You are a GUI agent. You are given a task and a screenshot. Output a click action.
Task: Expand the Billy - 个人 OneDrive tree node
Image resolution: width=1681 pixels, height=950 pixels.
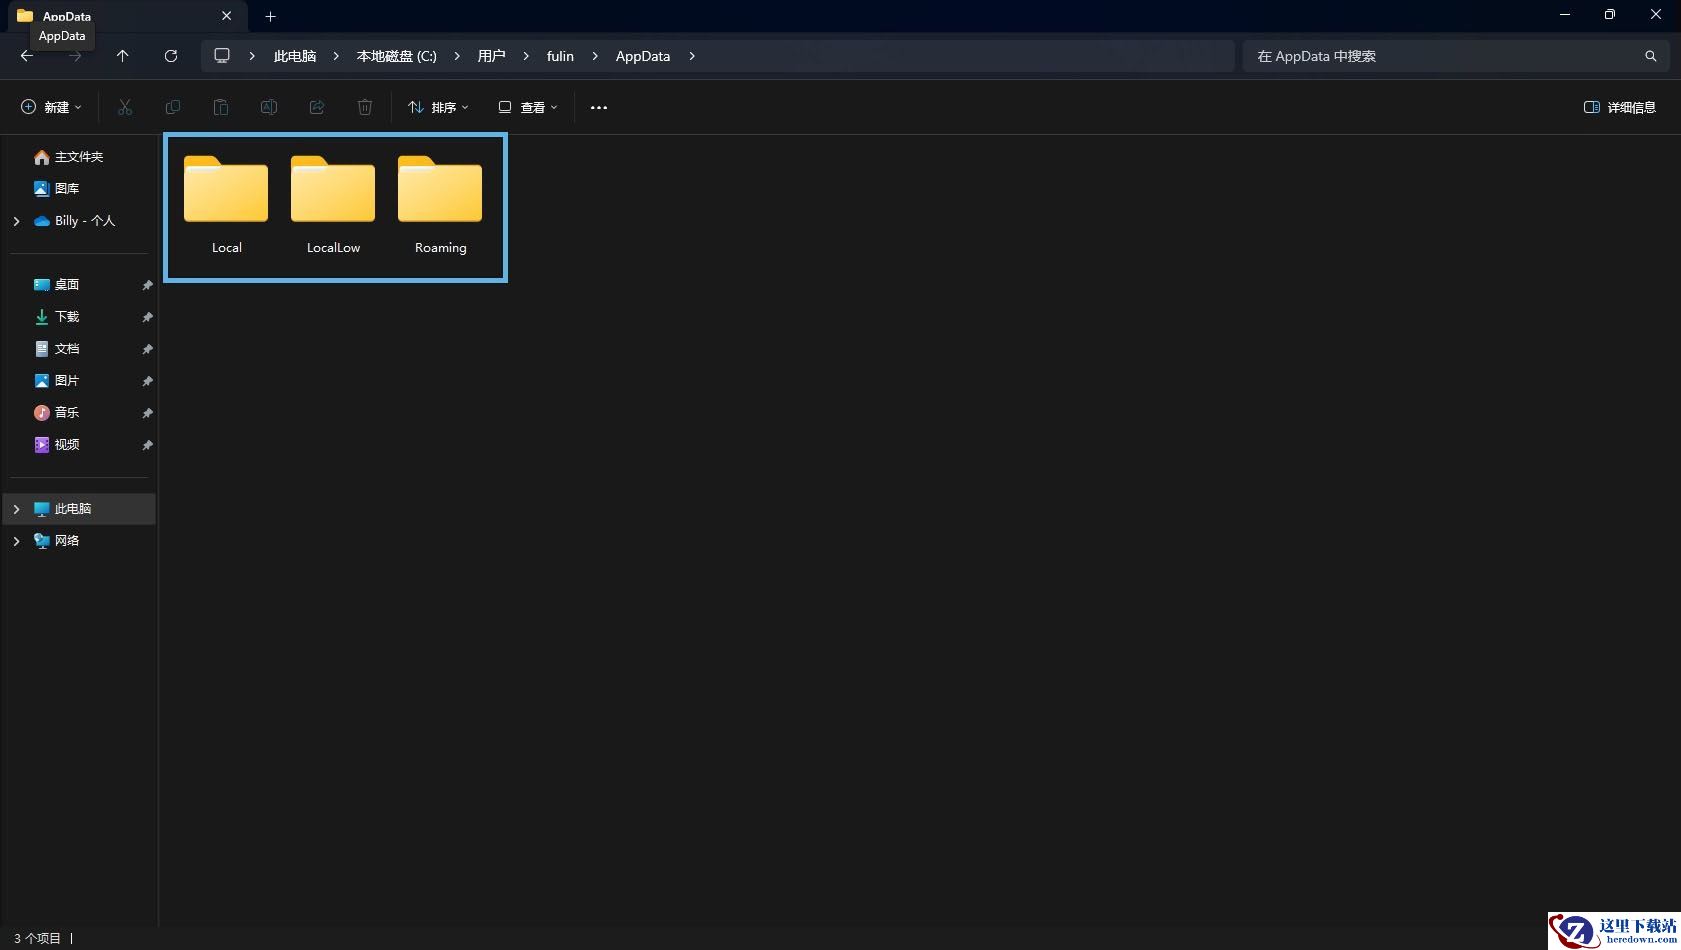tap(16, 221)
